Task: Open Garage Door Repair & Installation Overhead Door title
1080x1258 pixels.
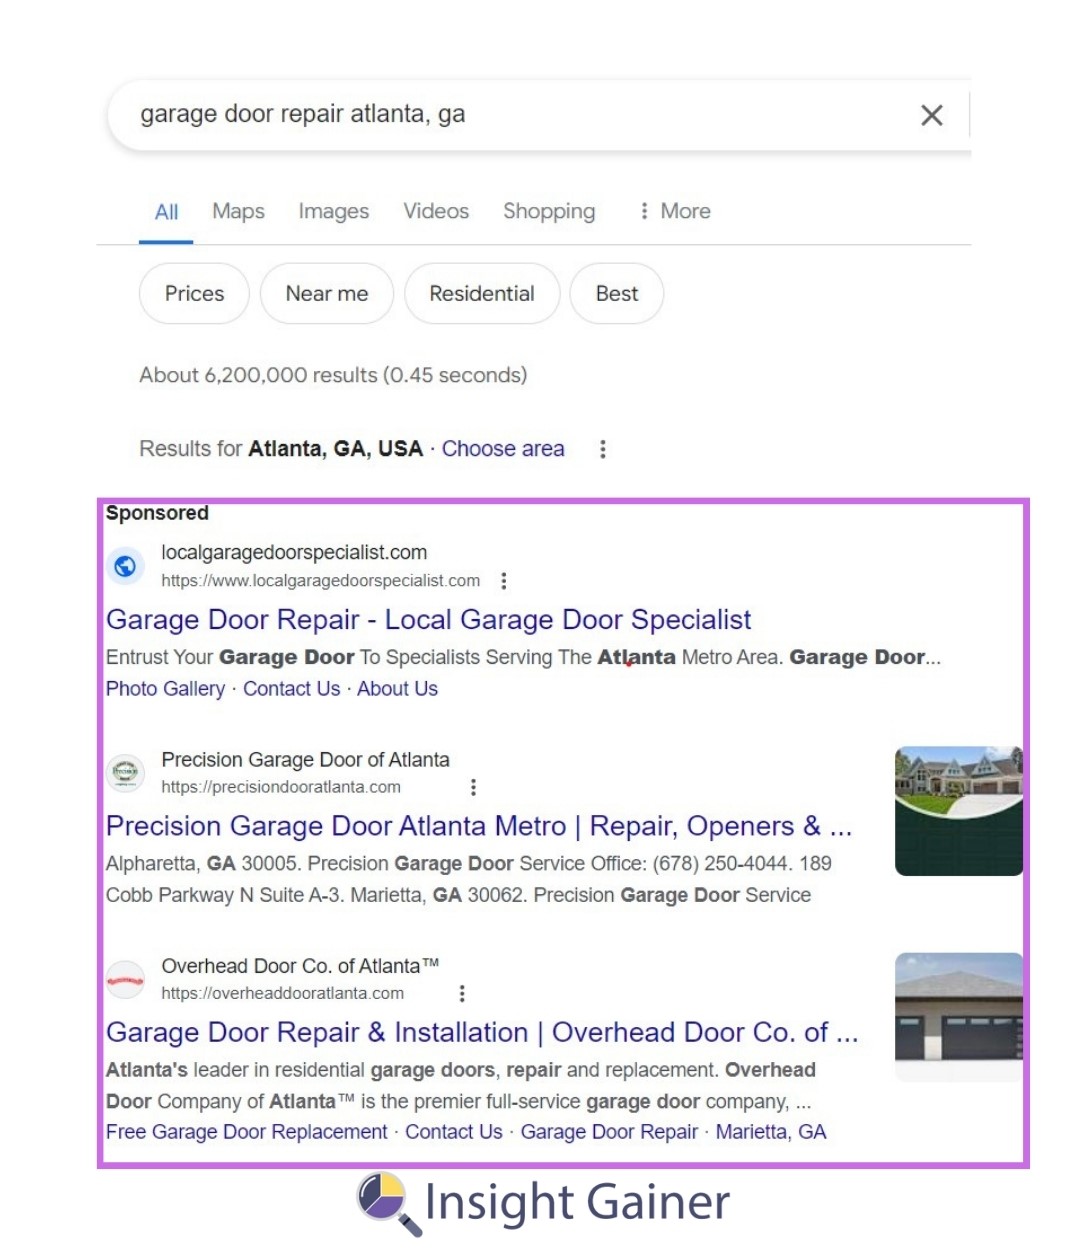Action: tap(482, 1033)
